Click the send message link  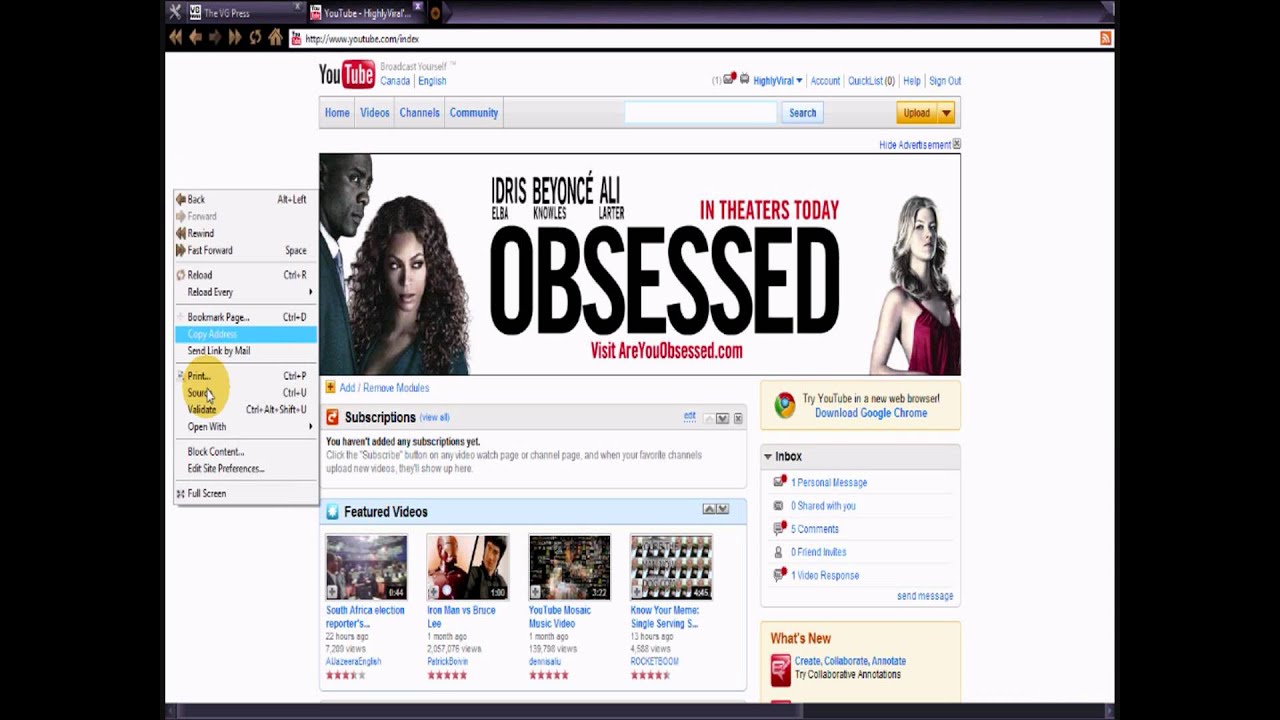coord(925,596)
